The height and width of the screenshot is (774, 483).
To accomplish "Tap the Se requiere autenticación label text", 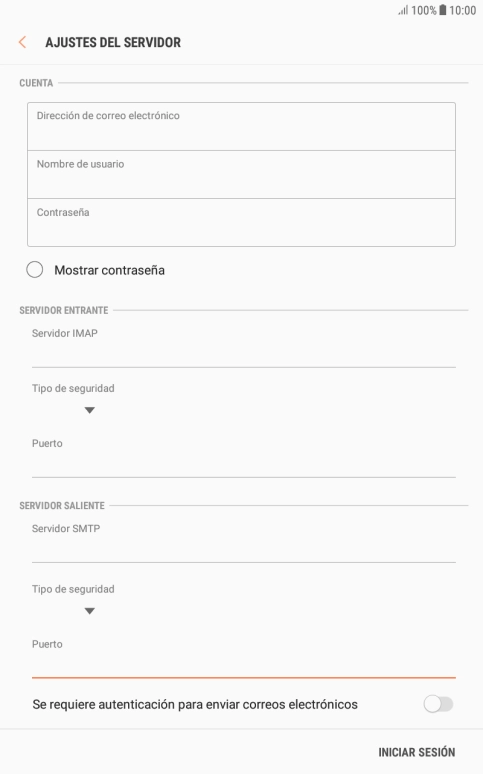I will pos(195,704).
